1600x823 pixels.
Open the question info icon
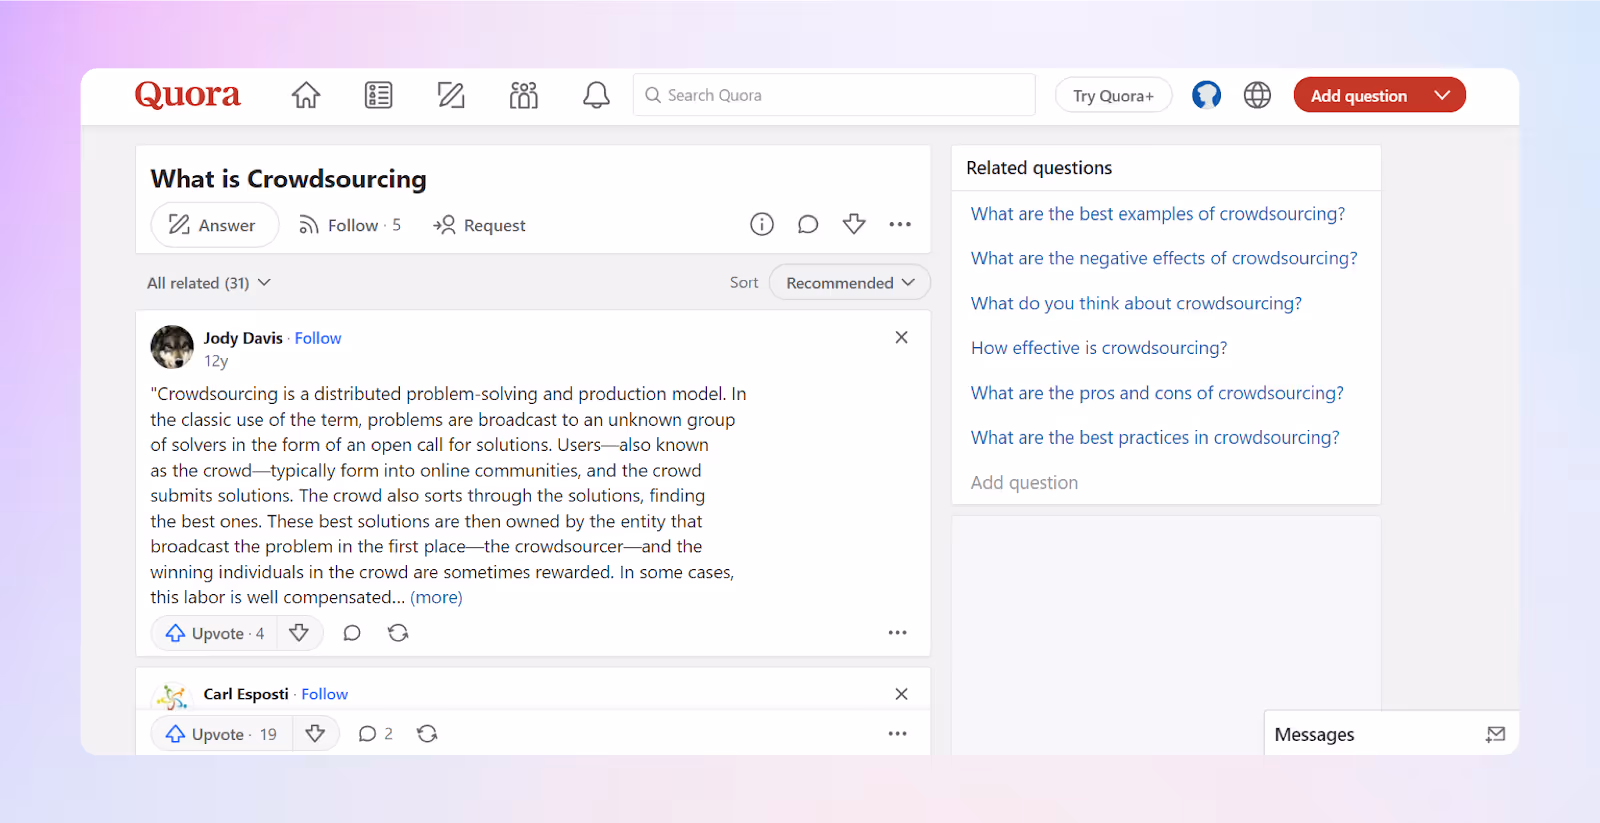[x=762, y=224]
